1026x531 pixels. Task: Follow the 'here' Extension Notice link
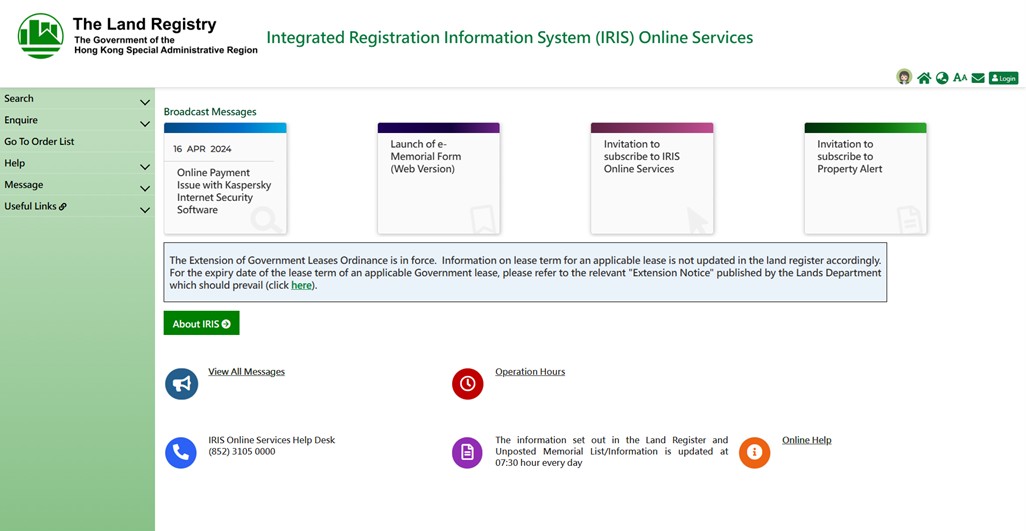pos(301,286)
